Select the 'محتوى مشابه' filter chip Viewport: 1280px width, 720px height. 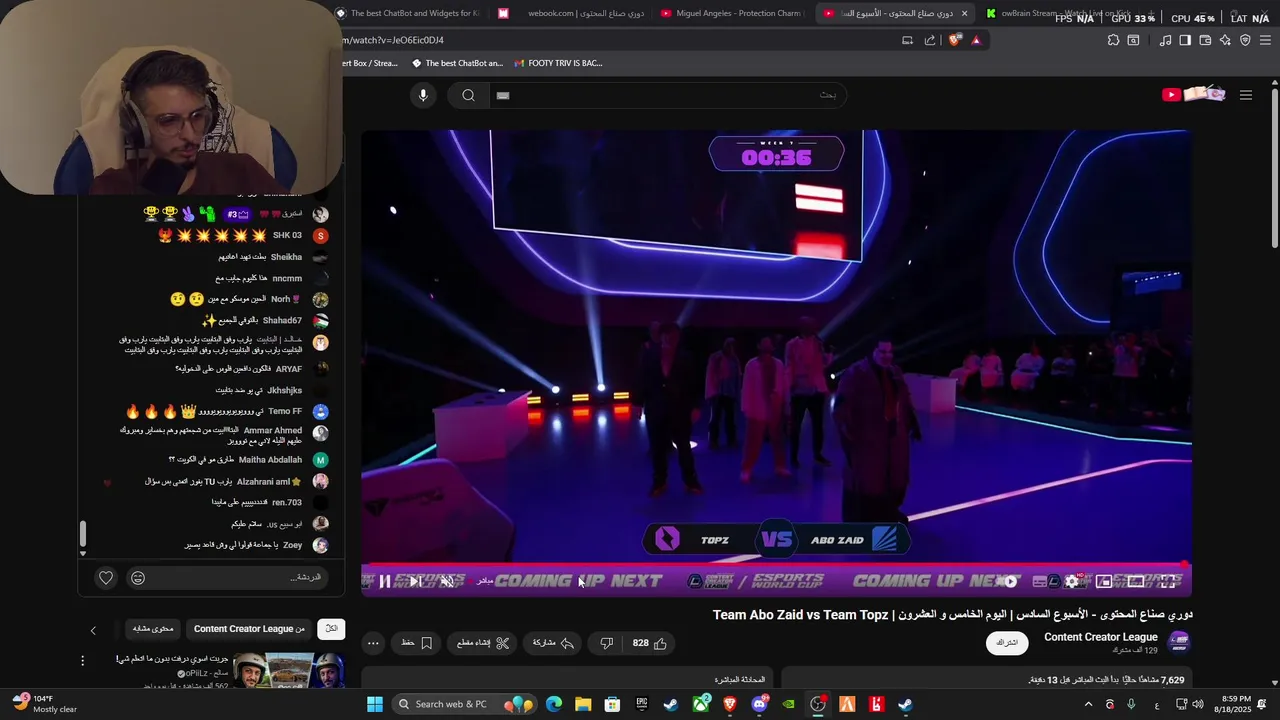click(153, 628)
